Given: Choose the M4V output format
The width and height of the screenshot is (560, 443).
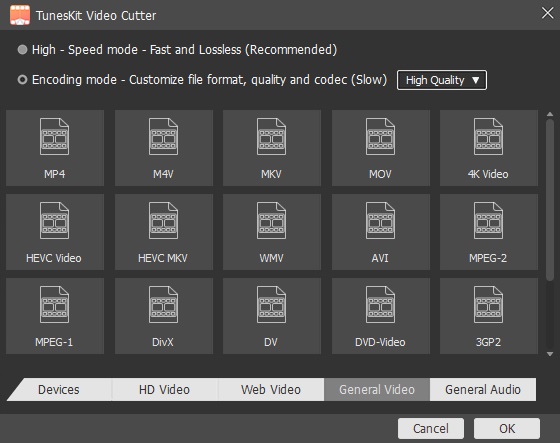Looking at the screenshot, I should (164, 148).
